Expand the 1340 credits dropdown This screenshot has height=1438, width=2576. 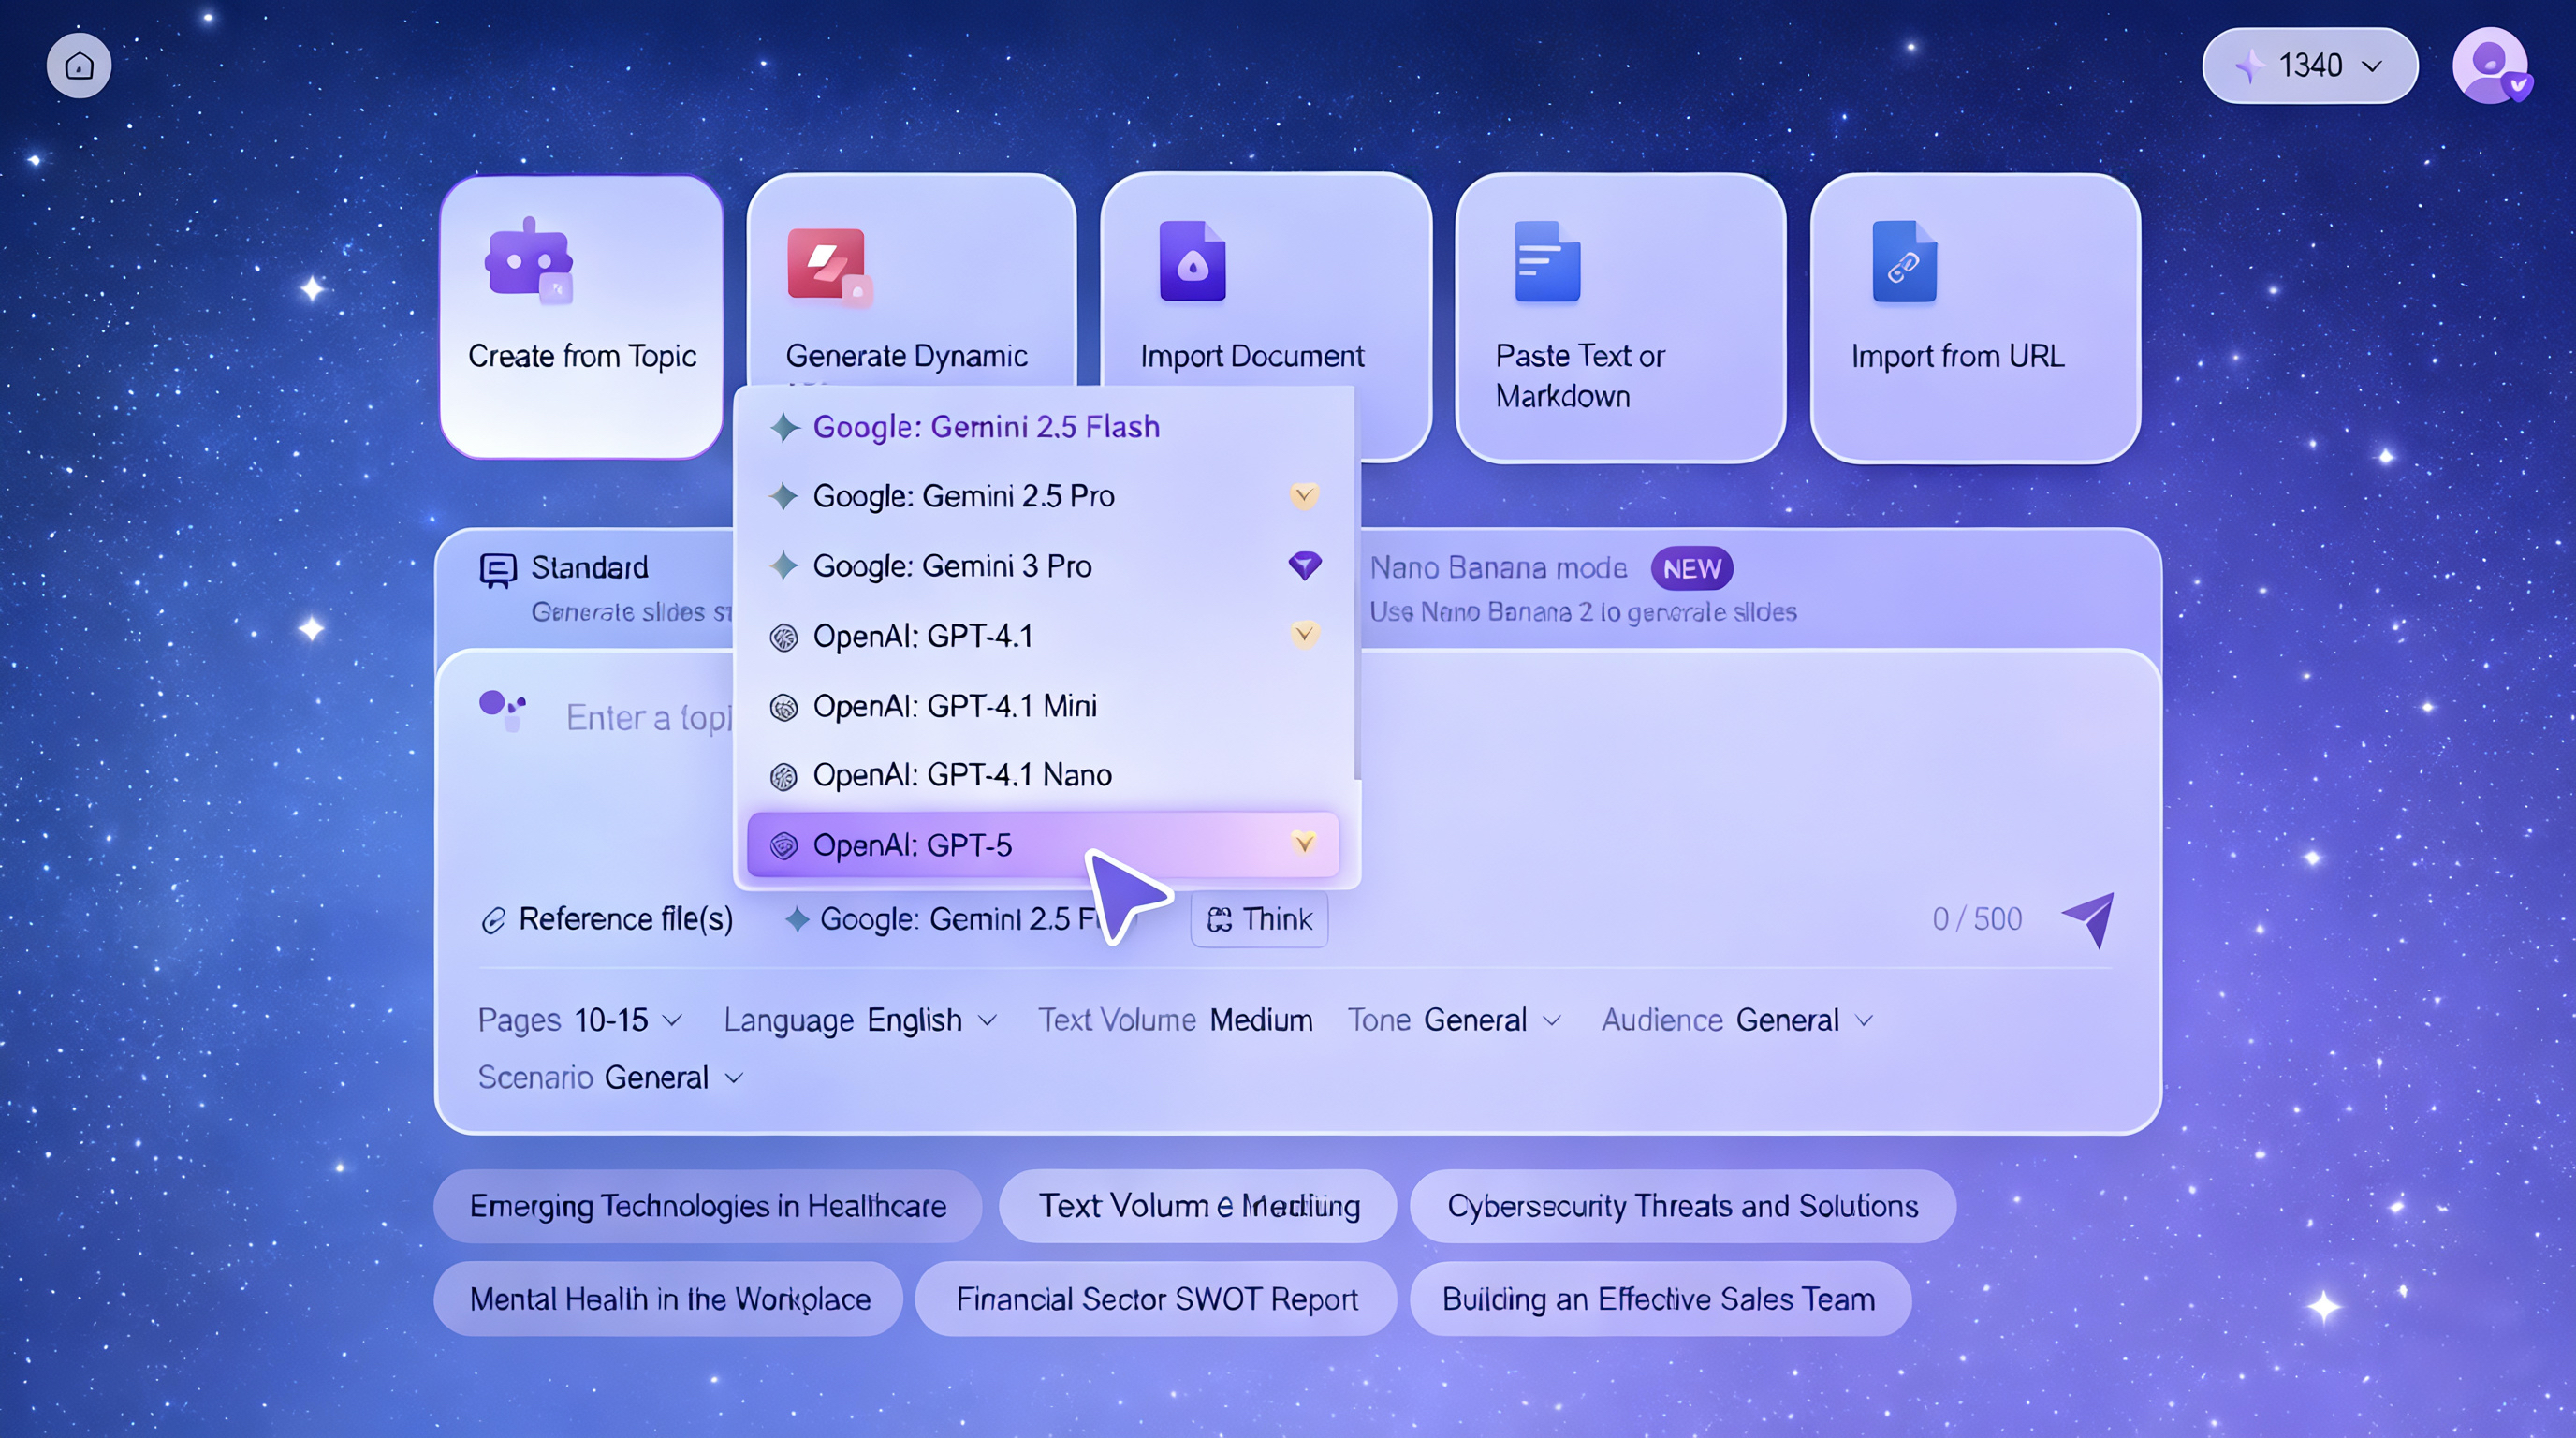(x=2309, y=66)
